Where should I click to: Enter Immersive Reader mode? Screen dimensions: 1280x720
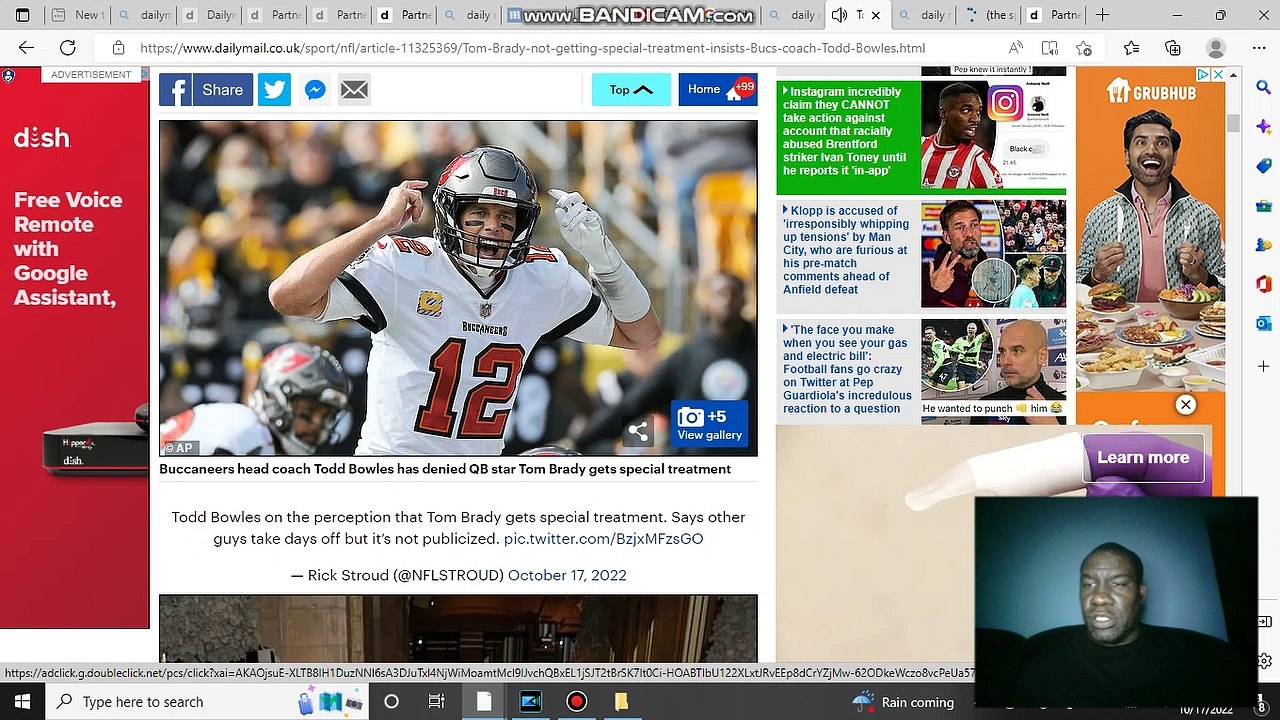coord(1049,48)
